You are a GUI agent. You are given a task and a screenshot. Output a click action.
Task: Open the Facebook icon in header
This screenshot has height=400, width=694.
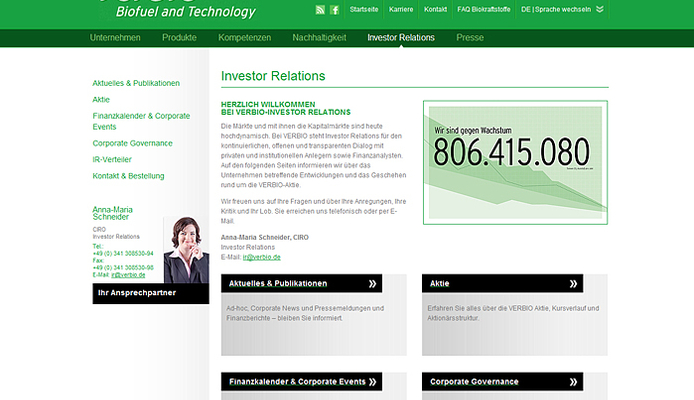[x=335, y=10]
